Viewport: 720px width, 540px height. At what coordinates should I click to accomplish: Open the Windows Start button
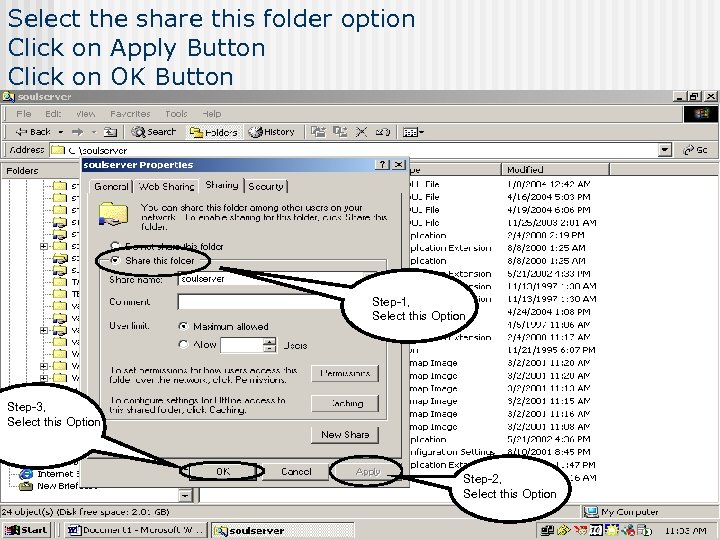coord(27,530)
